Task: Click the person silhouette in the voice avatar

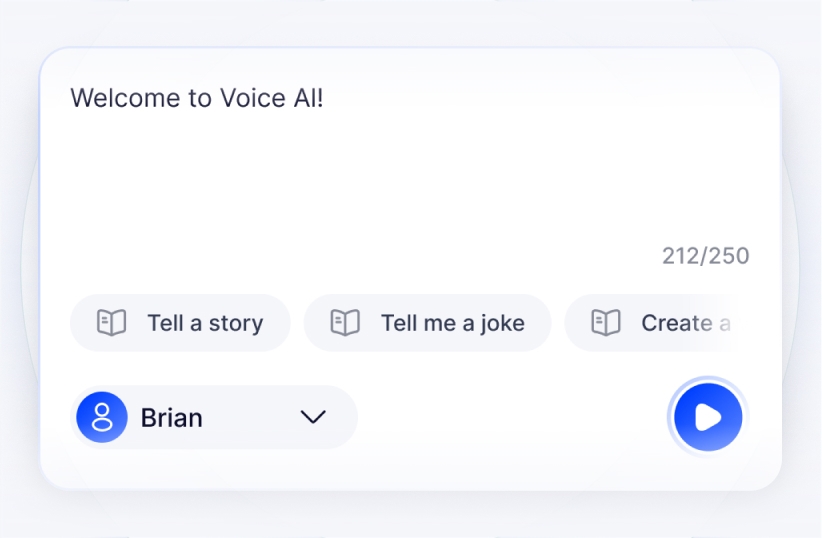Action: (x=102, y=417)
